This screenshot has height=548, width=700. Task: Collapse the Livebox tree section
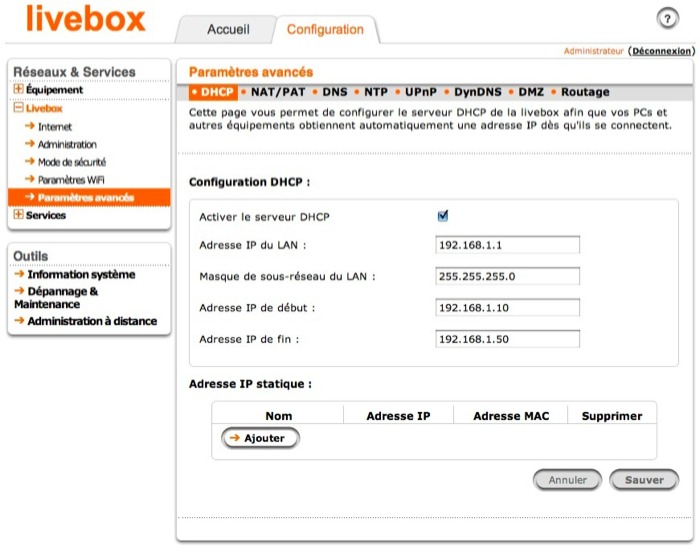19,109
